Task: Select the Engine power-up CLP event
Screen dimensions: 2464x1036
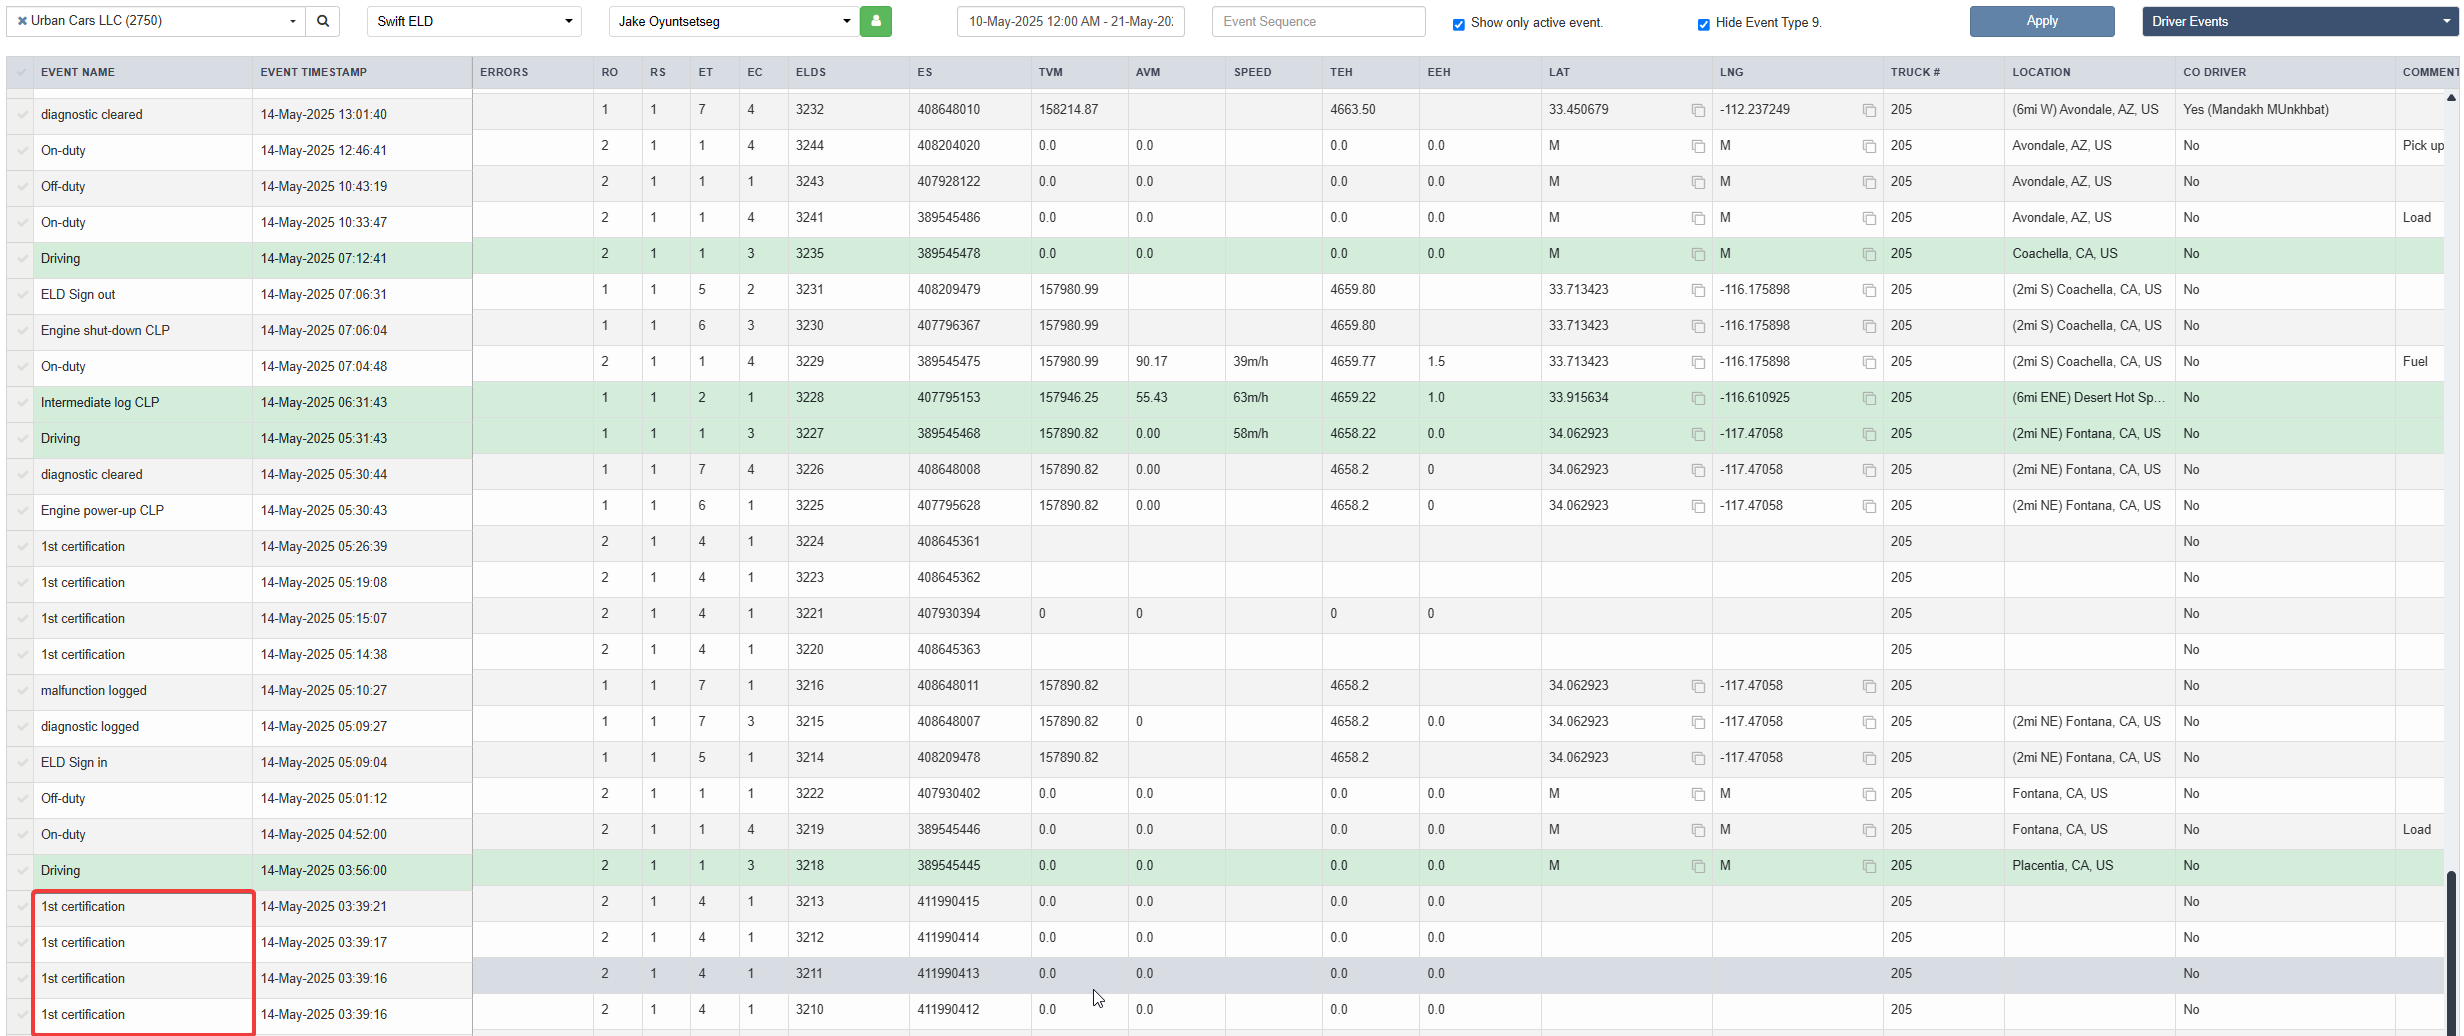Action: tap(102, 511)
